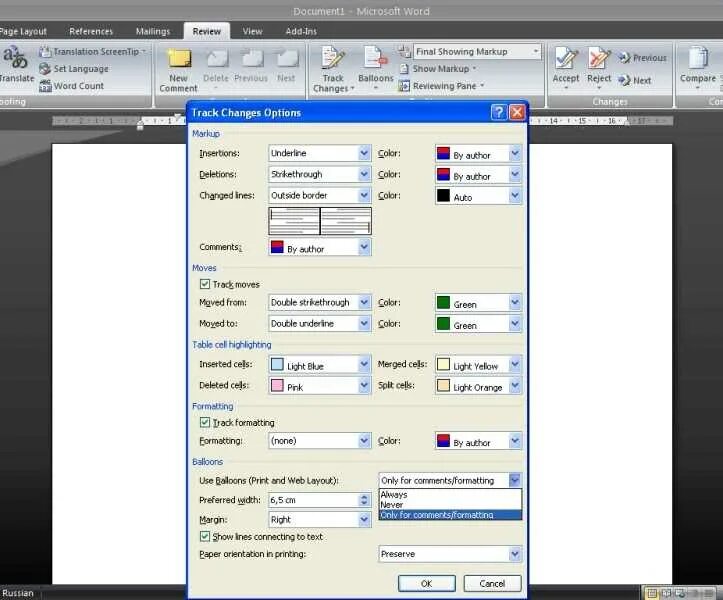Image resolution: width=723 pixels, height=600 pixels.
Task: Open Show Markup menu
Action: click(438, 69)
